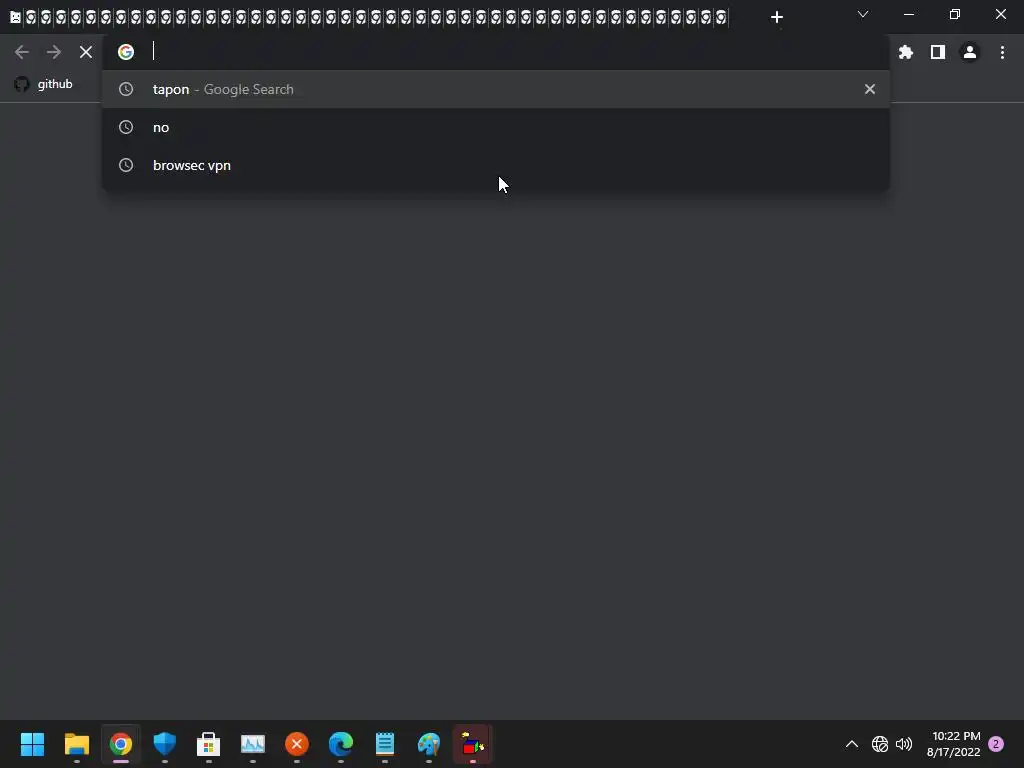1024x768 pixels.
Task: Open the tab search chevron dropdown
Action: [x=863, y=14]
